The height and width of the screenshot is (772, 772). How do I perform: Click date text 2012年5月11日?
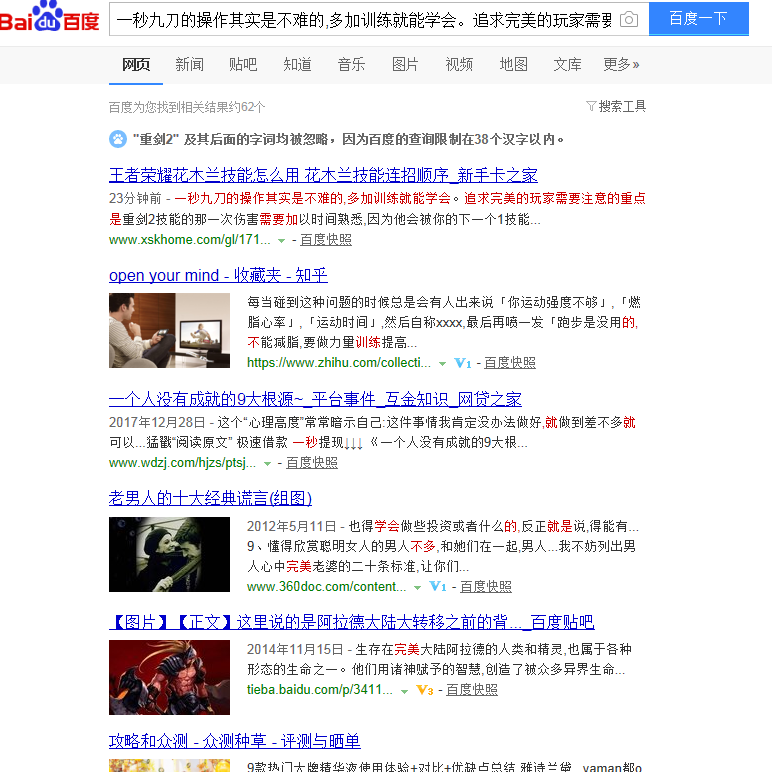click(x=291, y=526)
